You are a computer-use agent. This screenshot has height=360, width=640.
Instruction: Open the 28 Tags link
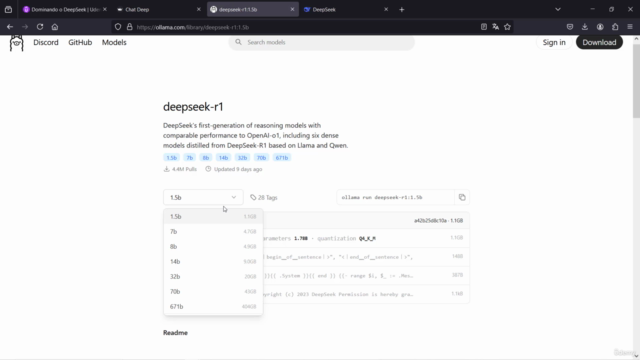(264, 198)
